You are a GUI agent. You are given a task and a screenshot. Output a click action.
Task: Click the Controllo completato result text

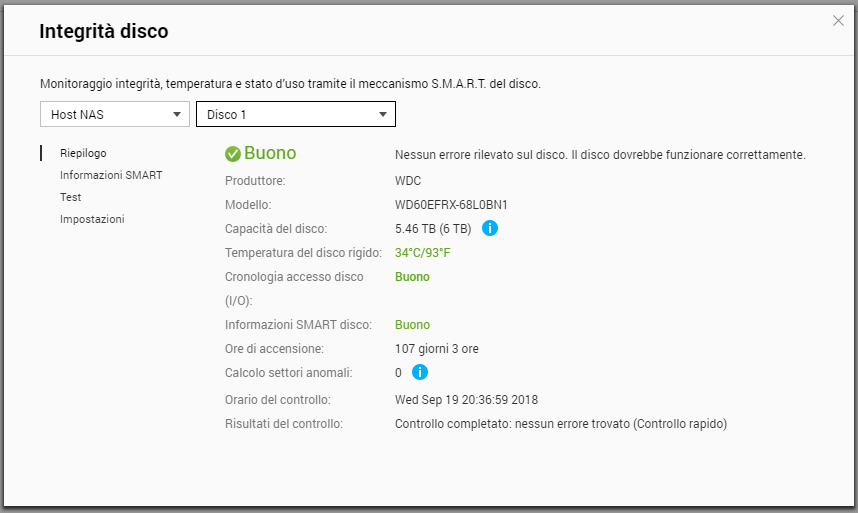click(x=560, y=424)
